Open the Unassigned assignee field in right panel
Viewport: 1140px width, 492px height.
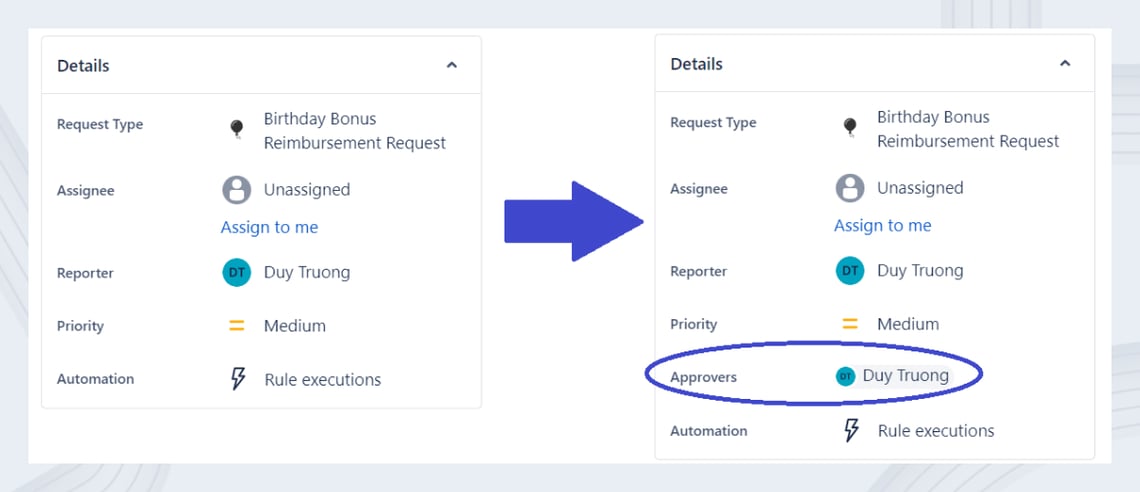(x=919, y=188)
